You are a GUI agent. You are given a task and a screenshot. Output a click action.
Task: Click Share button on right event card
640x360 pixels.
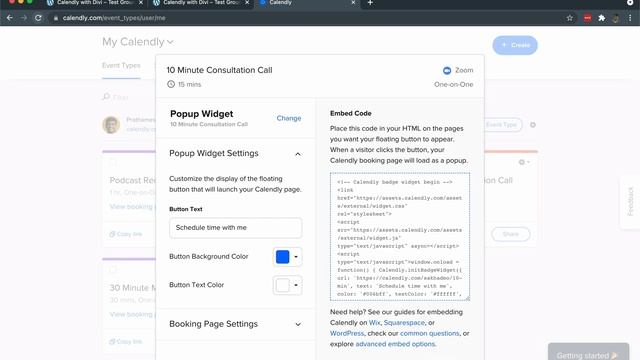tap(511, 234)
